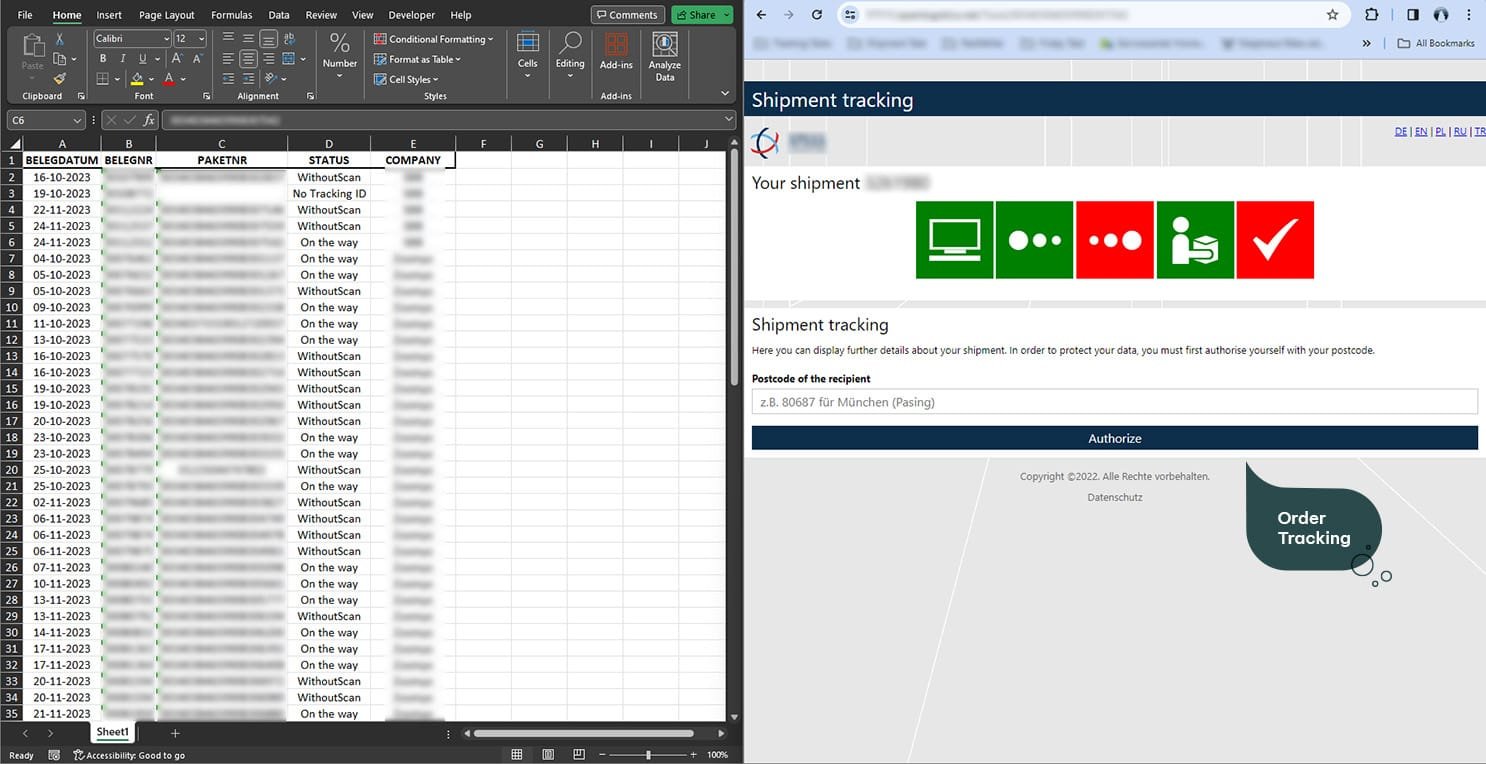This screenshot has width=1486, height=764.
Task: Click the Datenschutz link
Action: pos(1114,497)
